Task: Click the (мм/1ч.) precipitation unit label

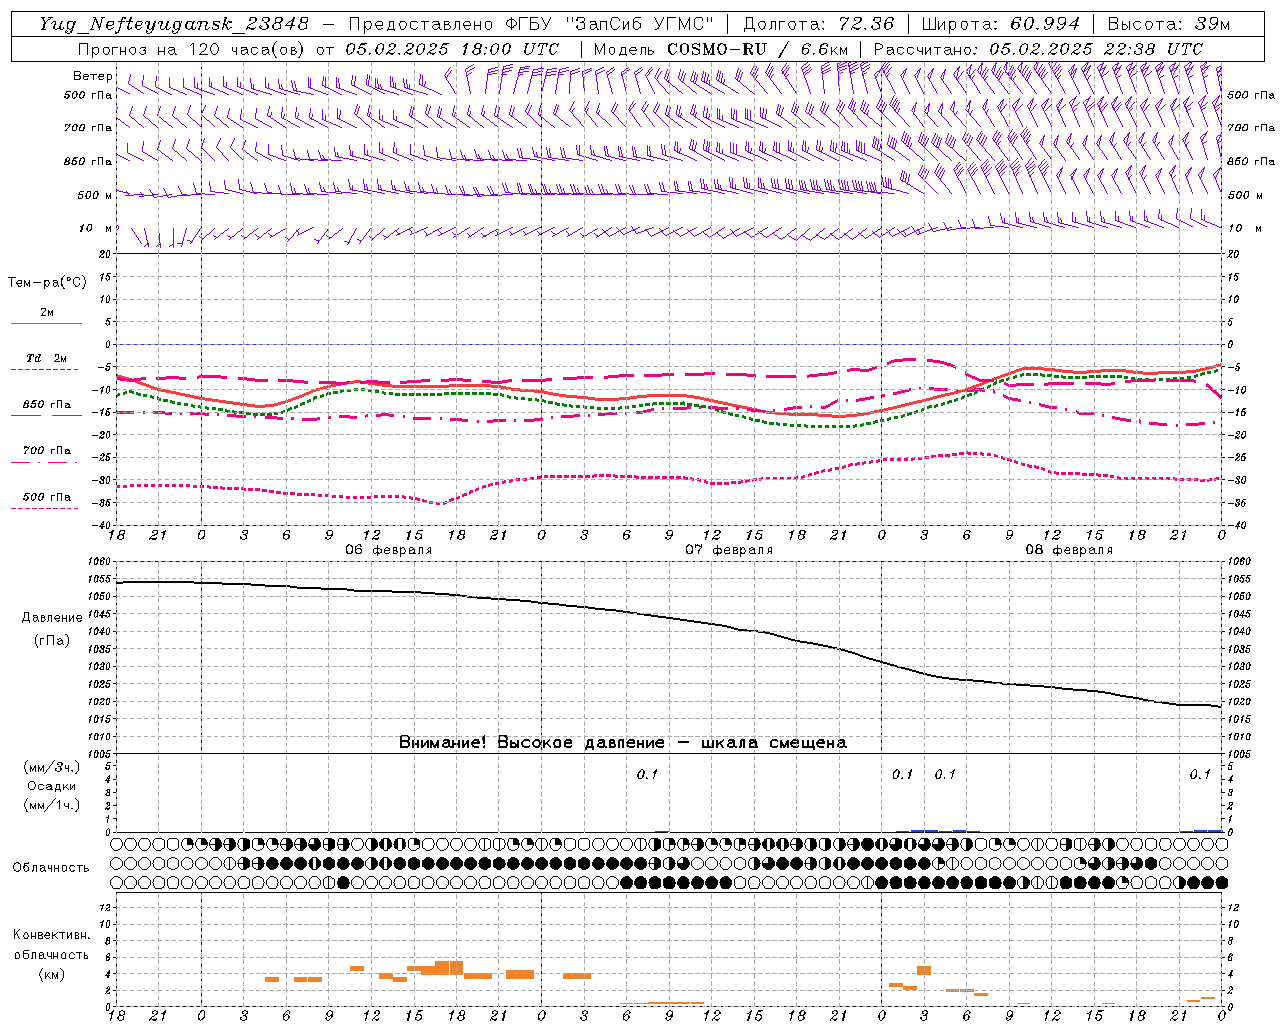Action: click(x=52, y=805)
